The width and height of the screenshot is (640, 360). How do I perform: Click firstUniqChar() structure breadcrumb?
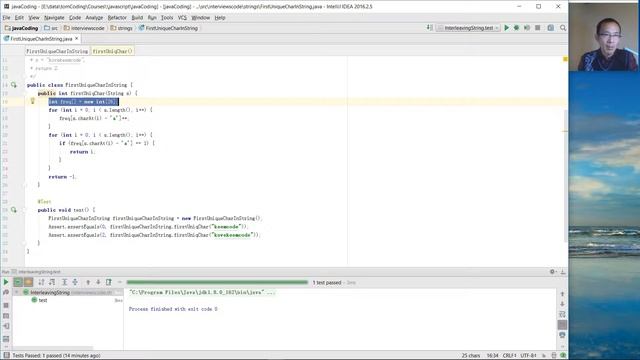(112, 51)
